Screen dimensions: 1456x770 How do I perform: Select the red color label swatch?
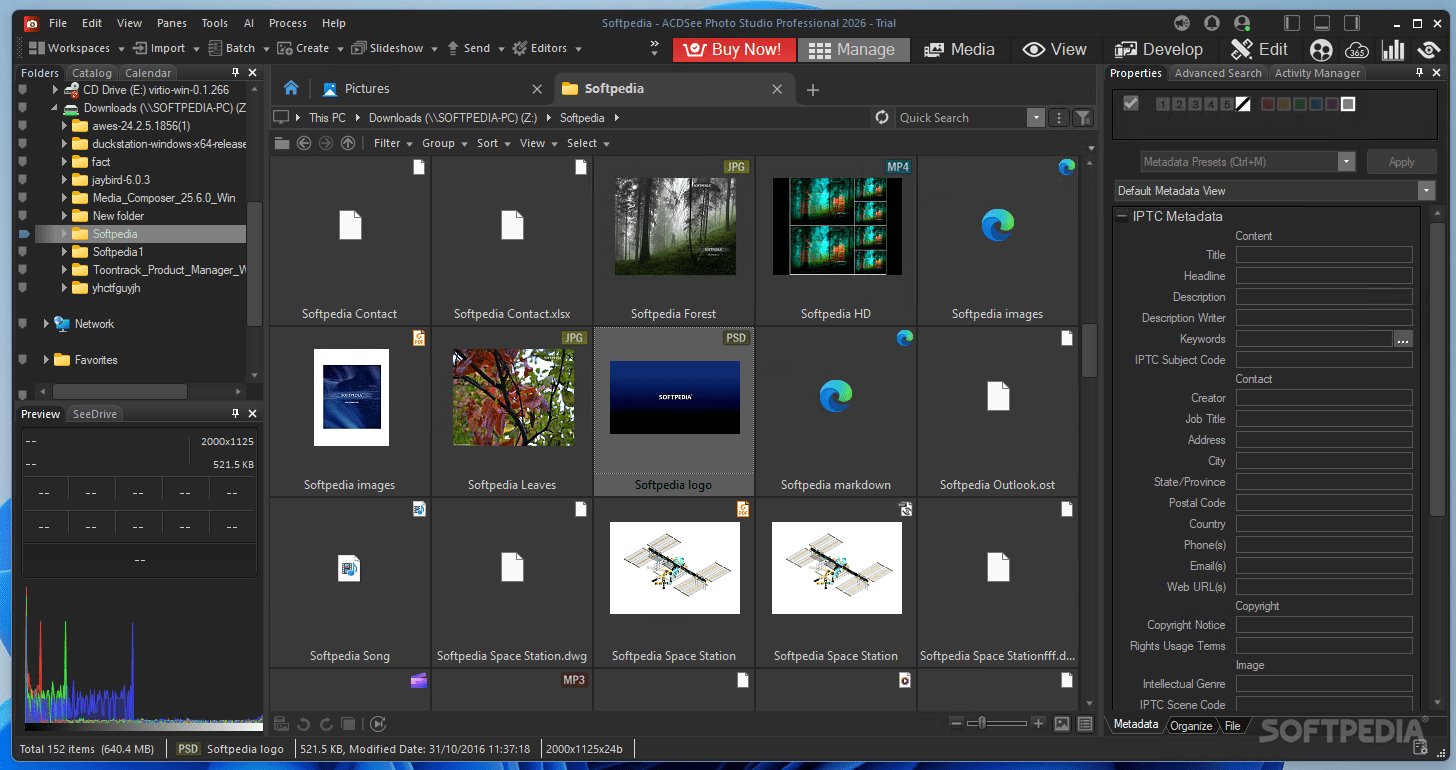tap(1268, 103)
